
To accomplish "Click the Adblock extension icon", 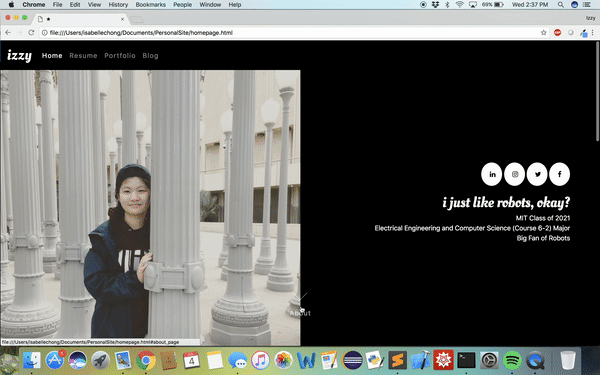I will [x=558, y=33].
